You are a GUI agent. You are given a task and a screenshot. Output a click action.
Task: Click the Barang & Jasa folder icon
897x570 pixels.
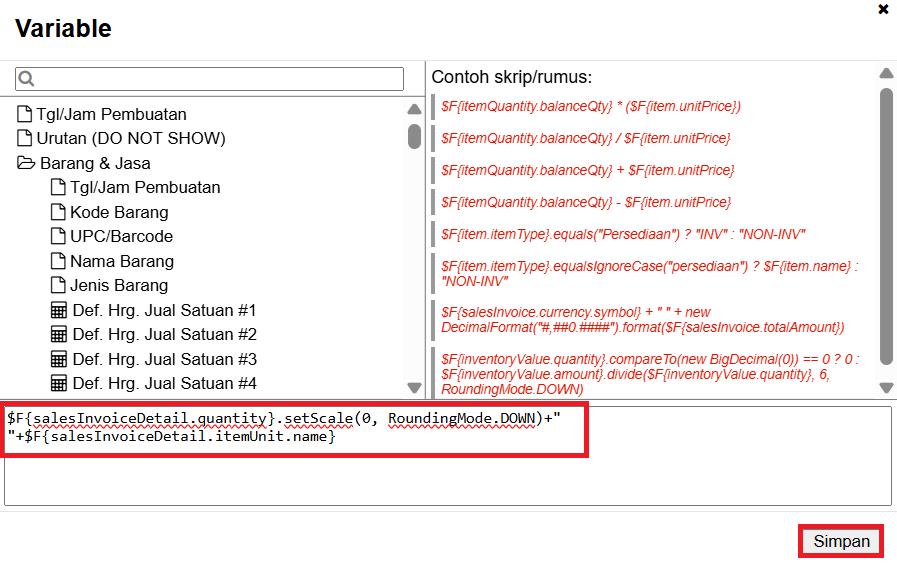(26, 163)
